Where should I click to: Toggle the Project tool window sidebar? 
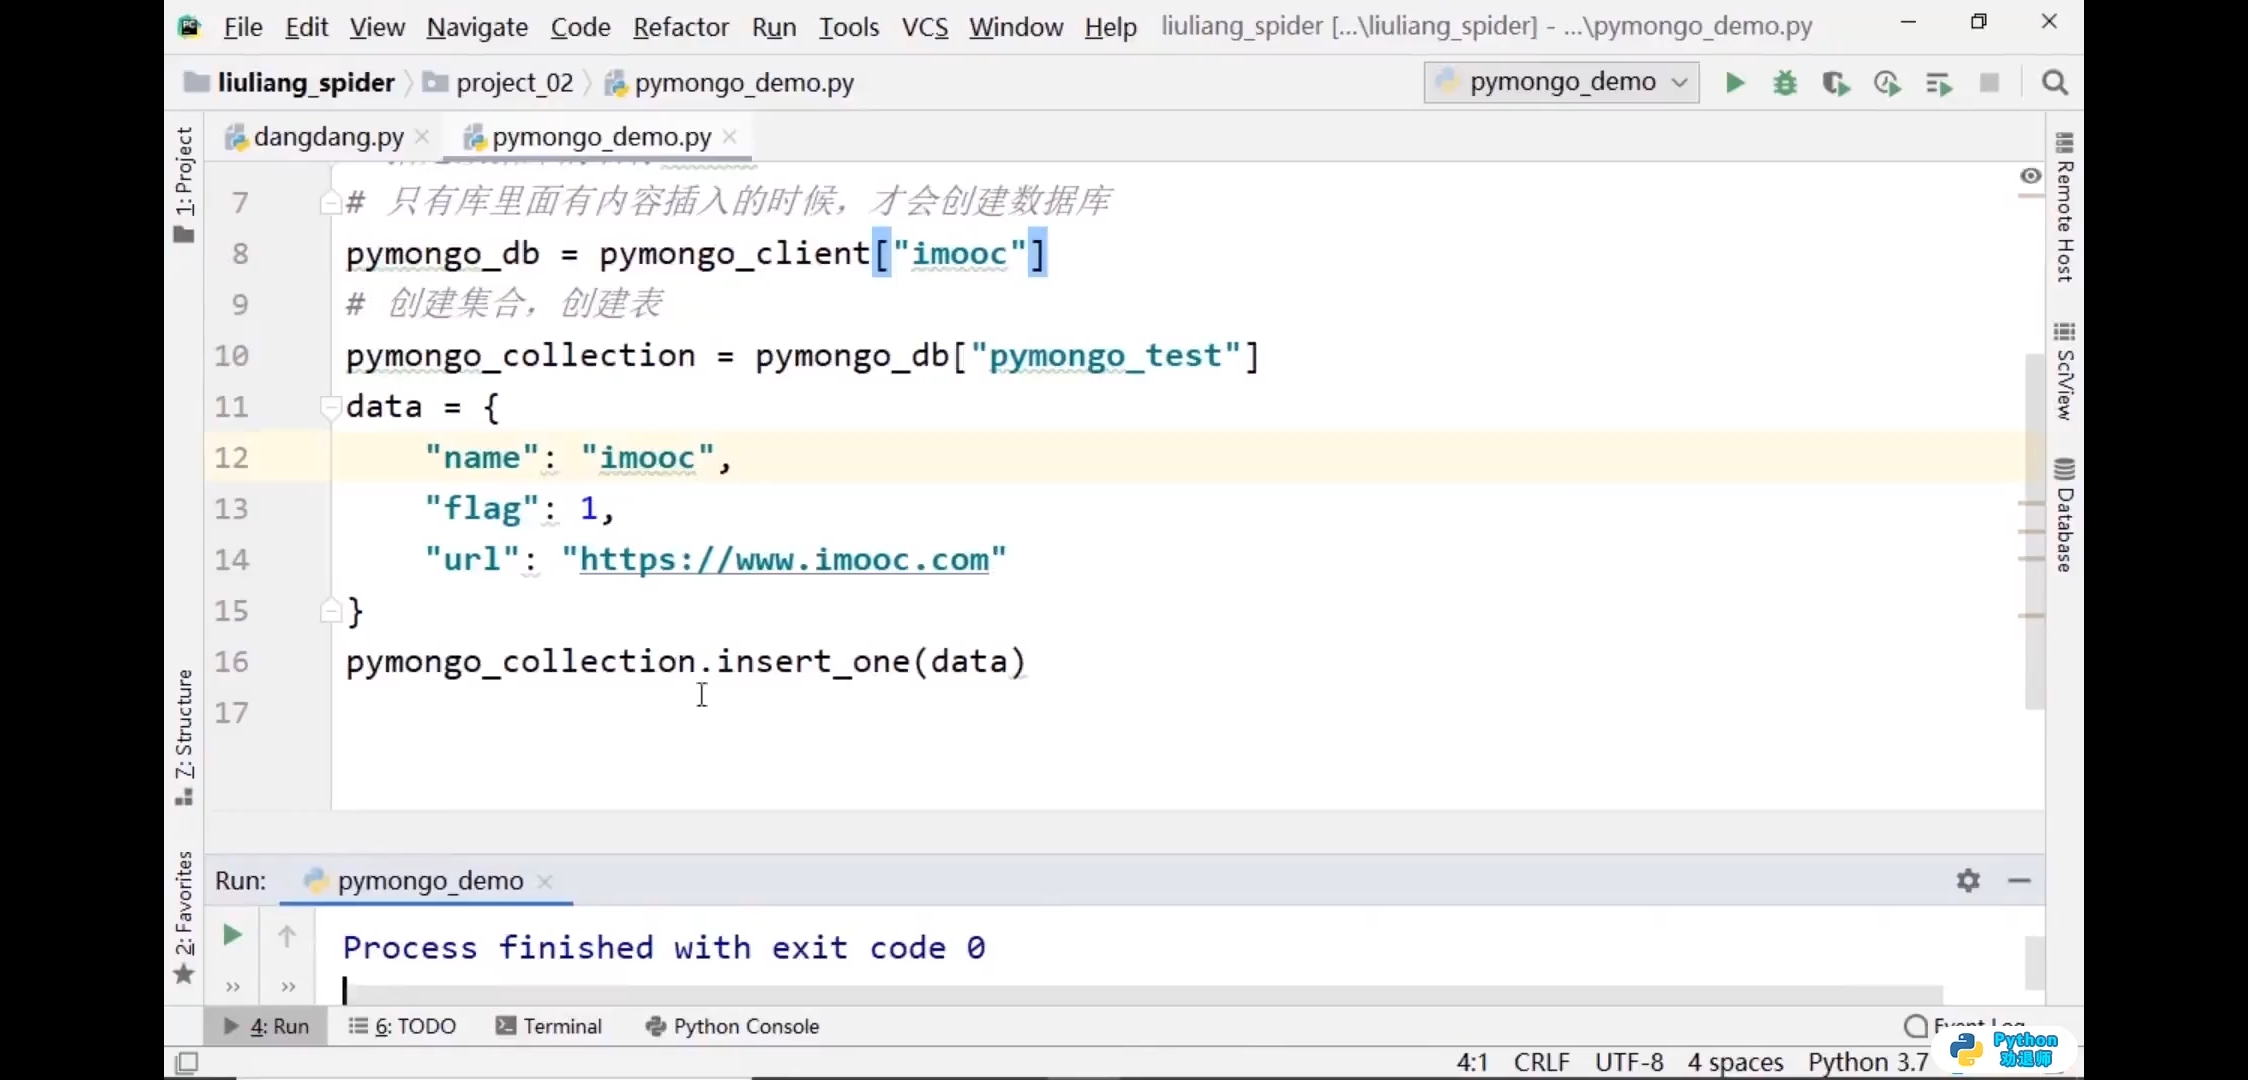(x=184, y=185)
